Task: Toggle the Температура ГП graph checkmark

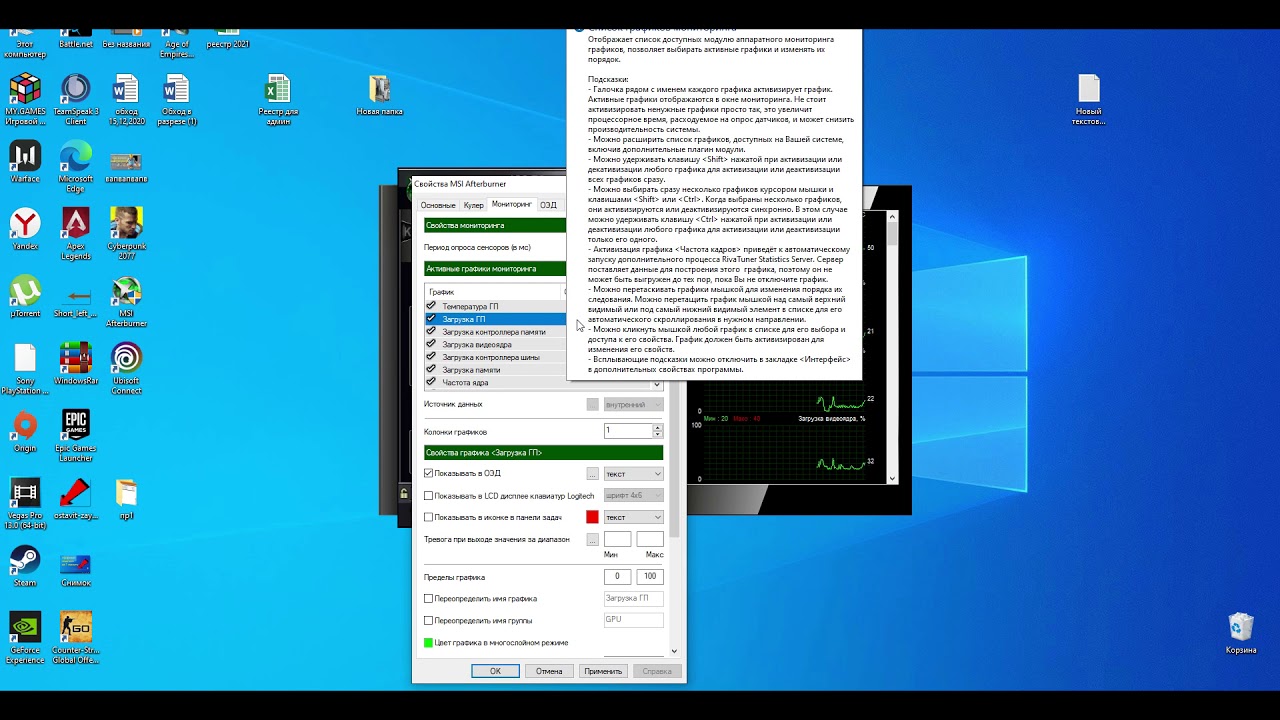Action: [431, 306]
